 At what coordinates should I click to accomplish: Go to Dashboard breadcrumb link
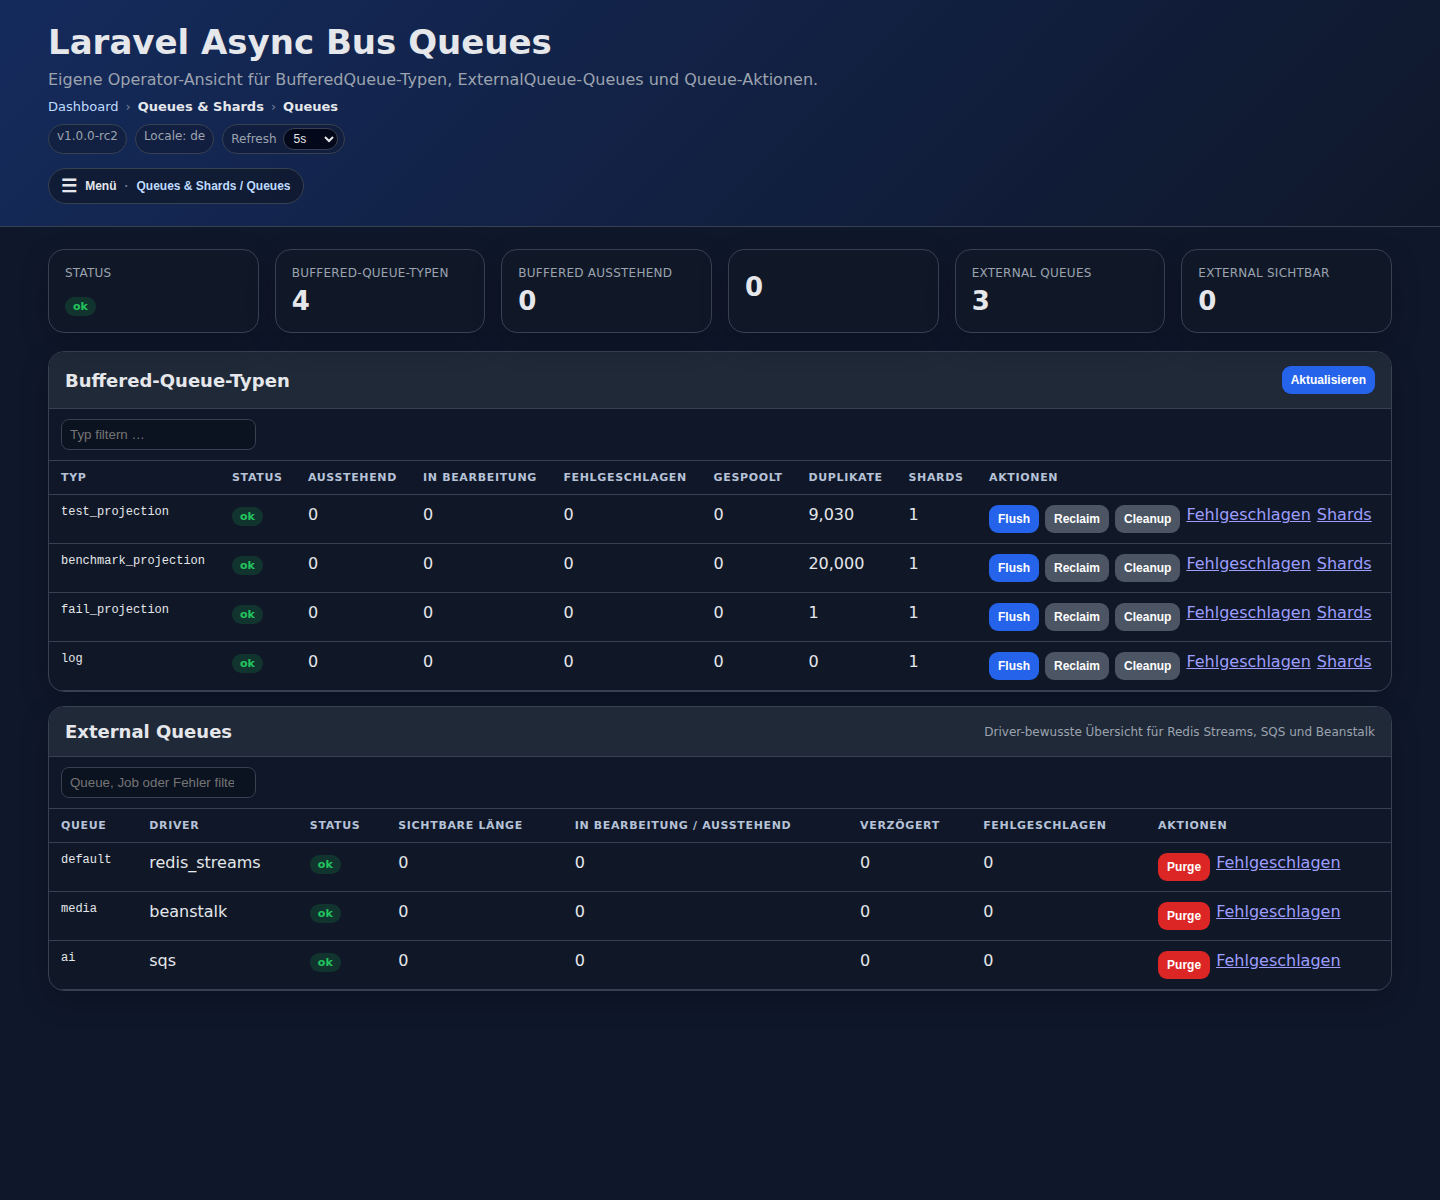(83, 107)
